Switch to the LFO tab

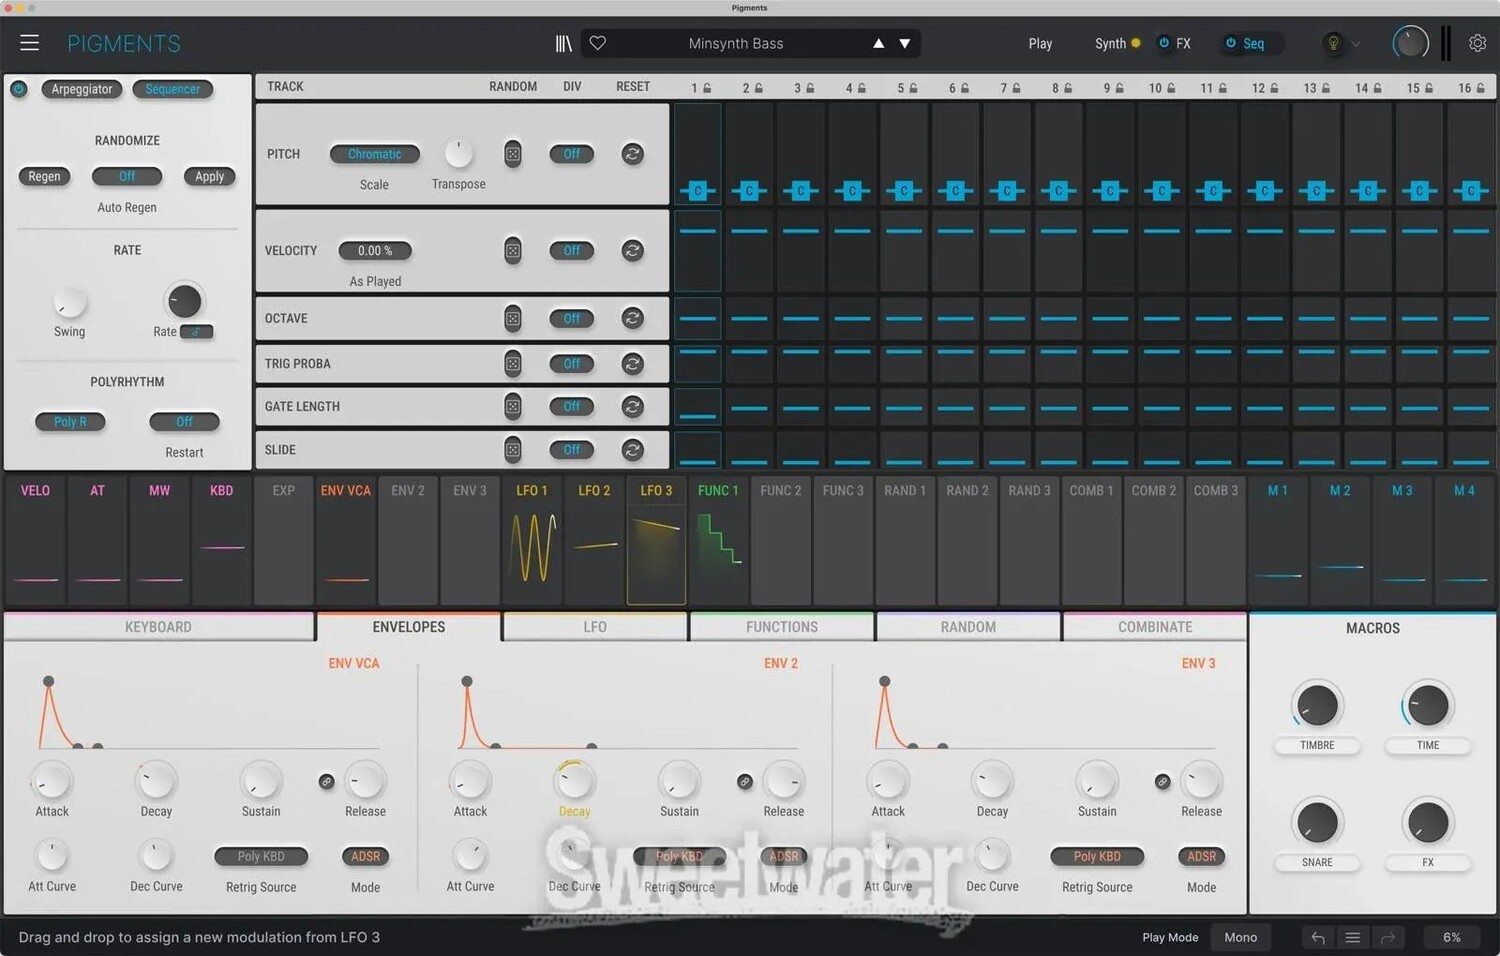595,627
